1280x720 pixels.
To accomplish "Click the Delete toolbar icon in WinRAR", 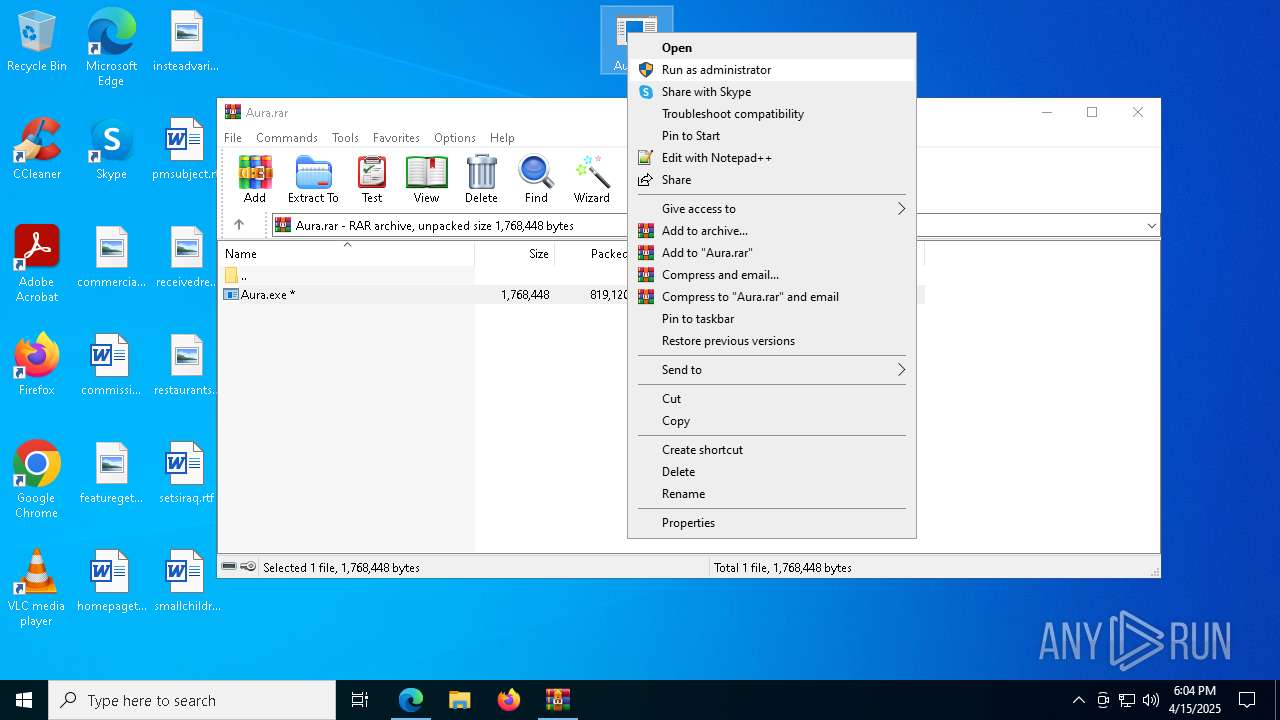I will pos(481,180).
